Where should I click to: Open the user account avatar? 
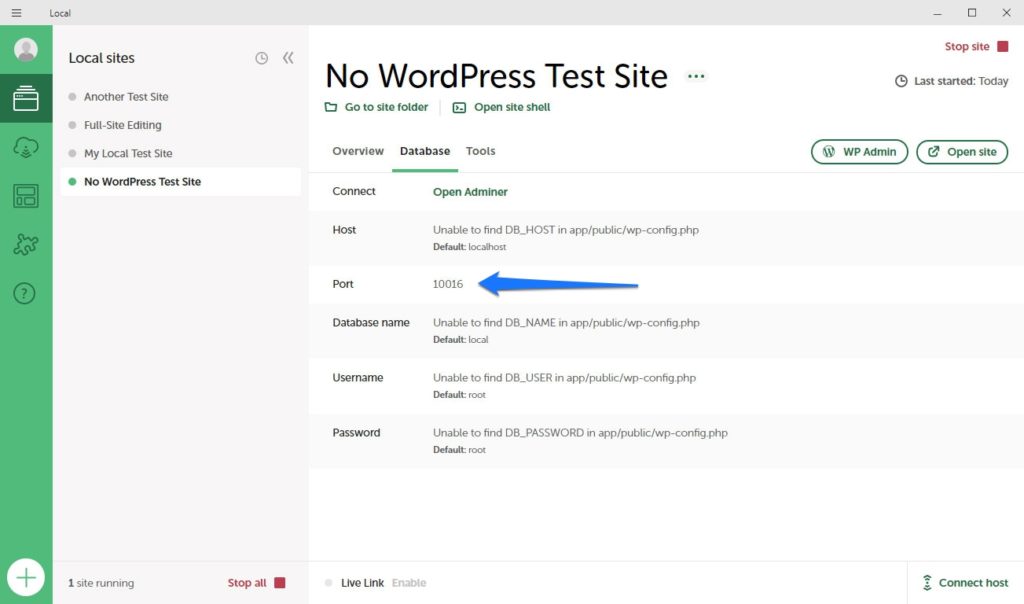click(26, 50)
